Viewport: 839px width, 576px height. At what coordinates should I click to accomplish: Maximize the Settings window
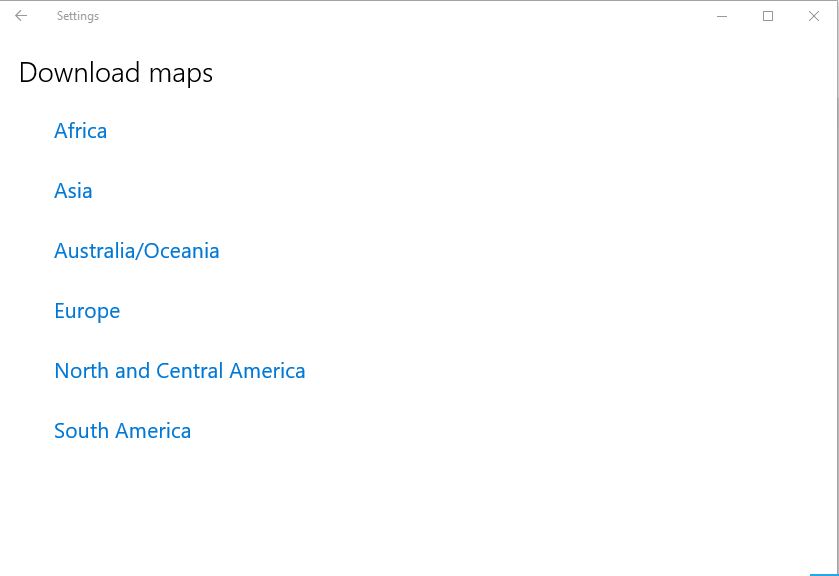pos(768,16)
